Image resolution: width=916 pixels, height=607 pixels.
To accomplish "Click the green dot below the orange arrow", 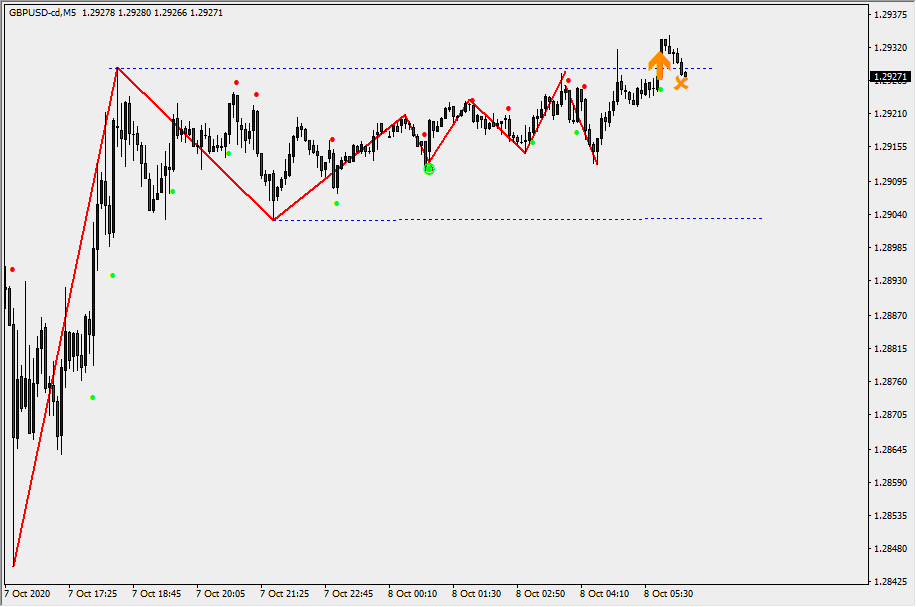I will click(x=660, y=89).
